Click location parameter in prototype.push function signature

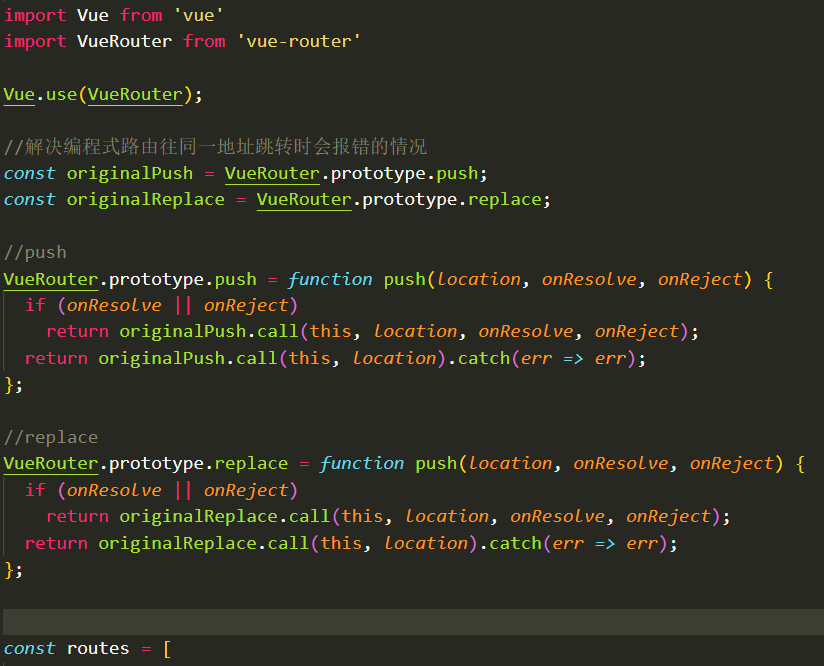point(479,279)
